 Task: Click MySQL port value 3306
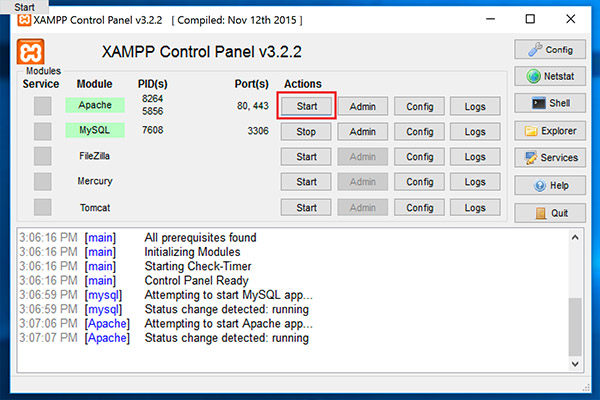tap(258, 131)
